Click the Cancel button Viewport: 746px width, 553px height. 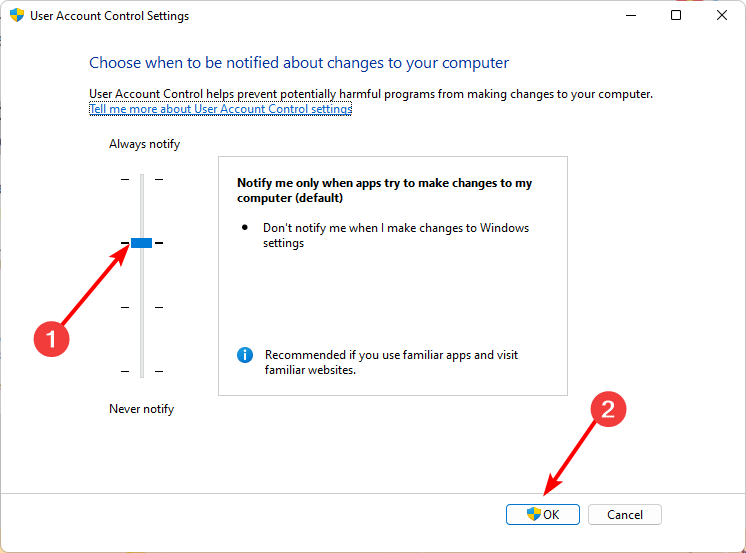point(624,514)
